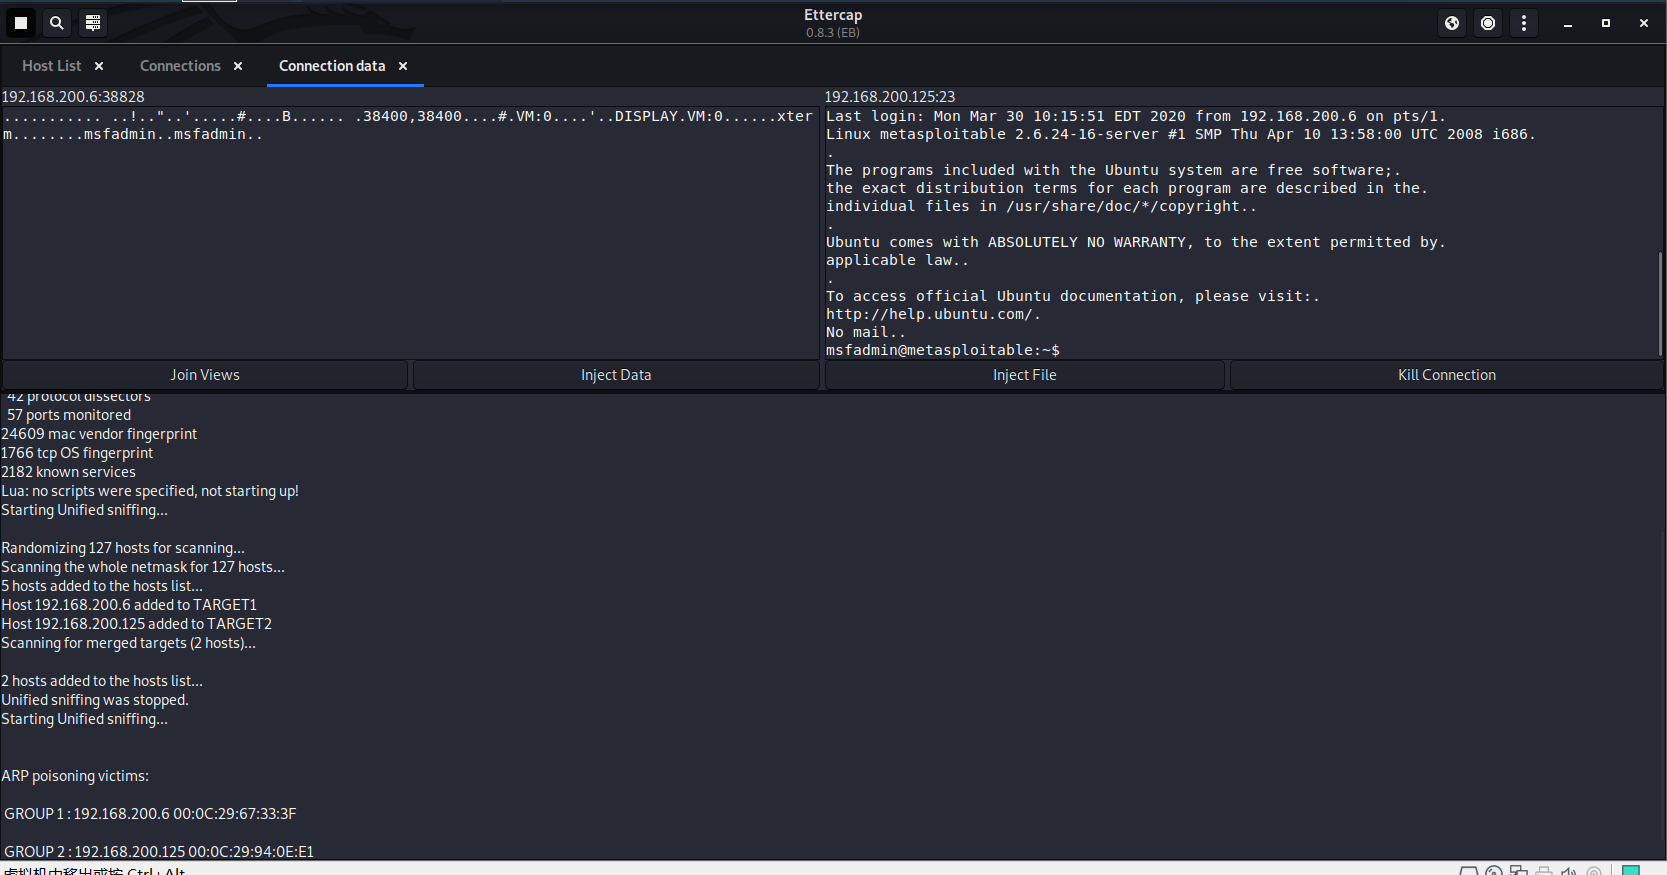The height and width of the screenshot is (875, 1667).
Task: Click '2 hosts added to the hosts list...' line
Action: pos(102,681)
